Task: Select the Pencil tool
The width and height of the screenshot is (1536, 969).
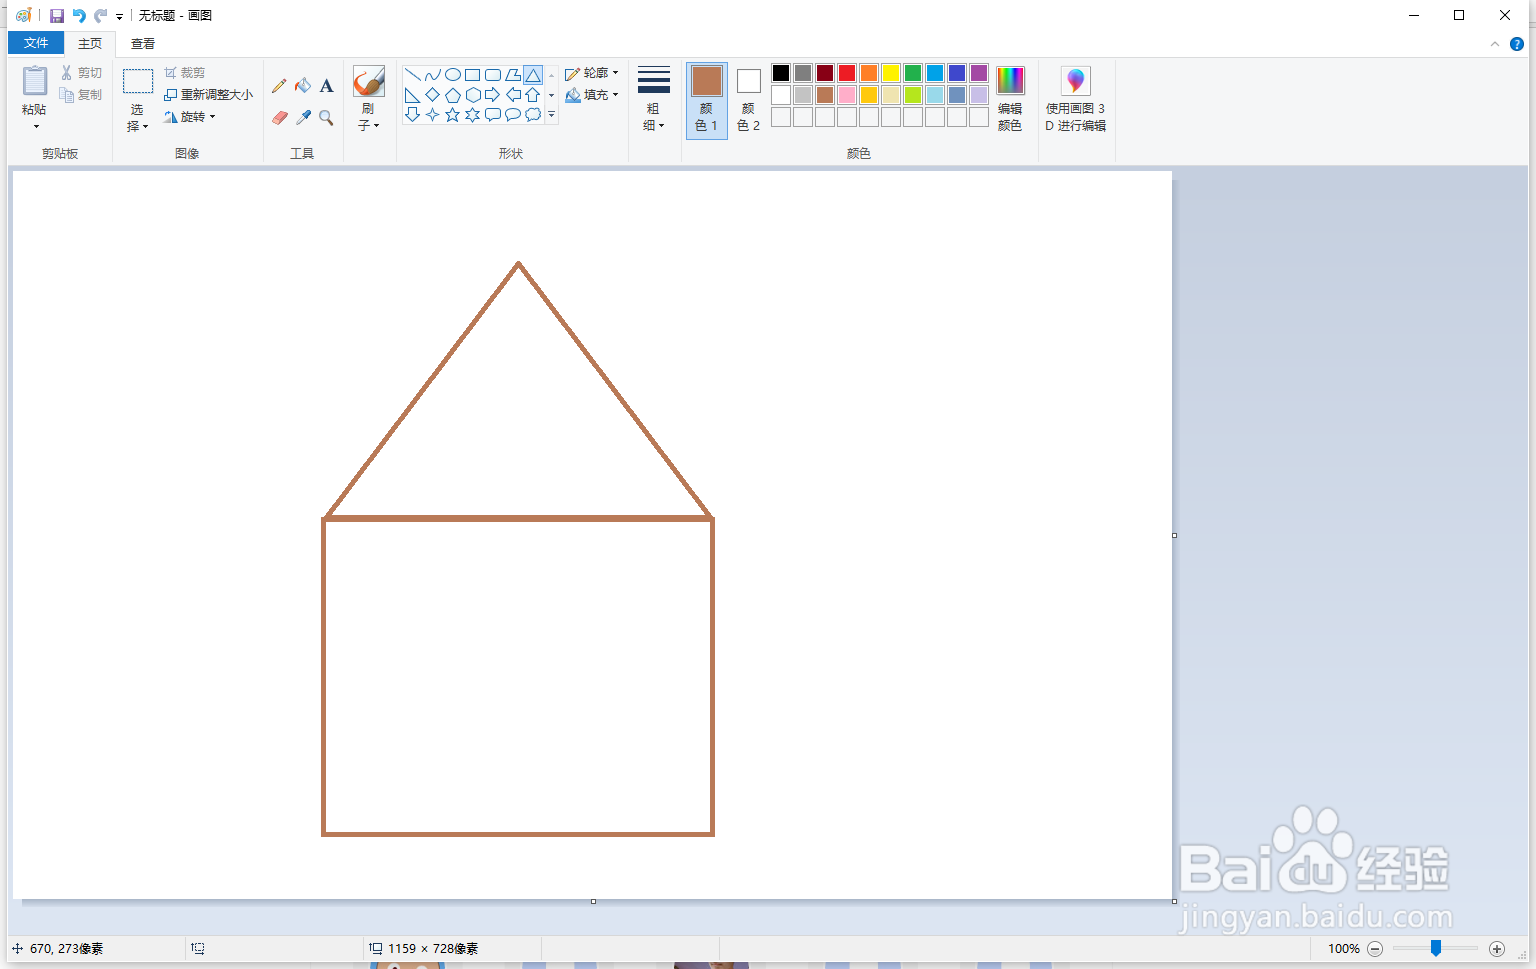Action: coord(279,86)
